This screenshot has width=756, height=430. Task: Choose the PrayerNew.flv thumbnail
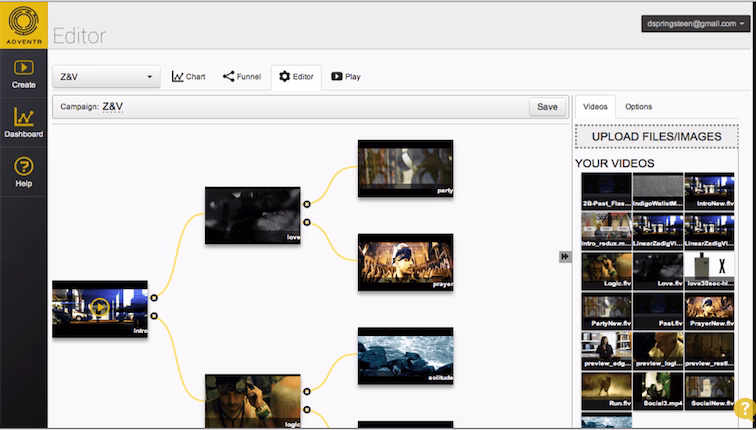(x=709, y=311)
